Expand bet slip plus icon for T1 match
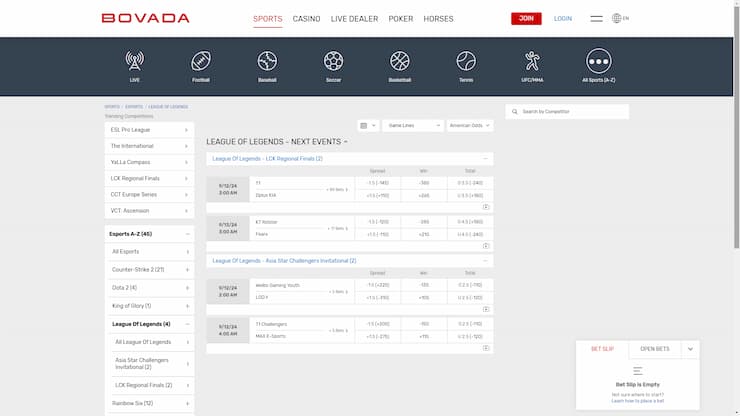This screenshot has height=416, width=740. pyautogui.click(x=486, y=207)
